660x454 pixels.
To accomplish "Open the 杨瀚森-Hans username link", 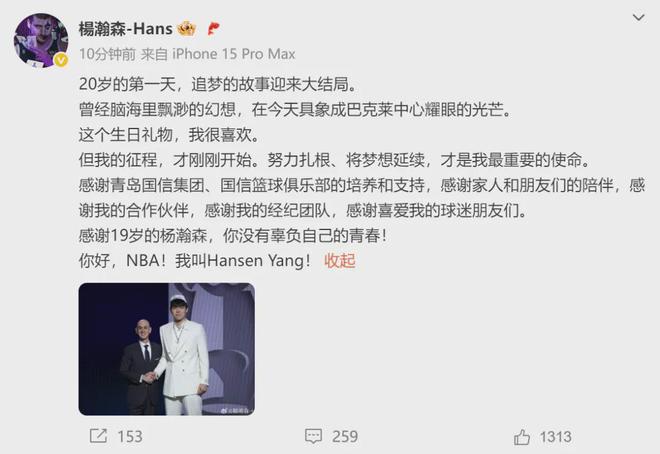I will (125, 29).
